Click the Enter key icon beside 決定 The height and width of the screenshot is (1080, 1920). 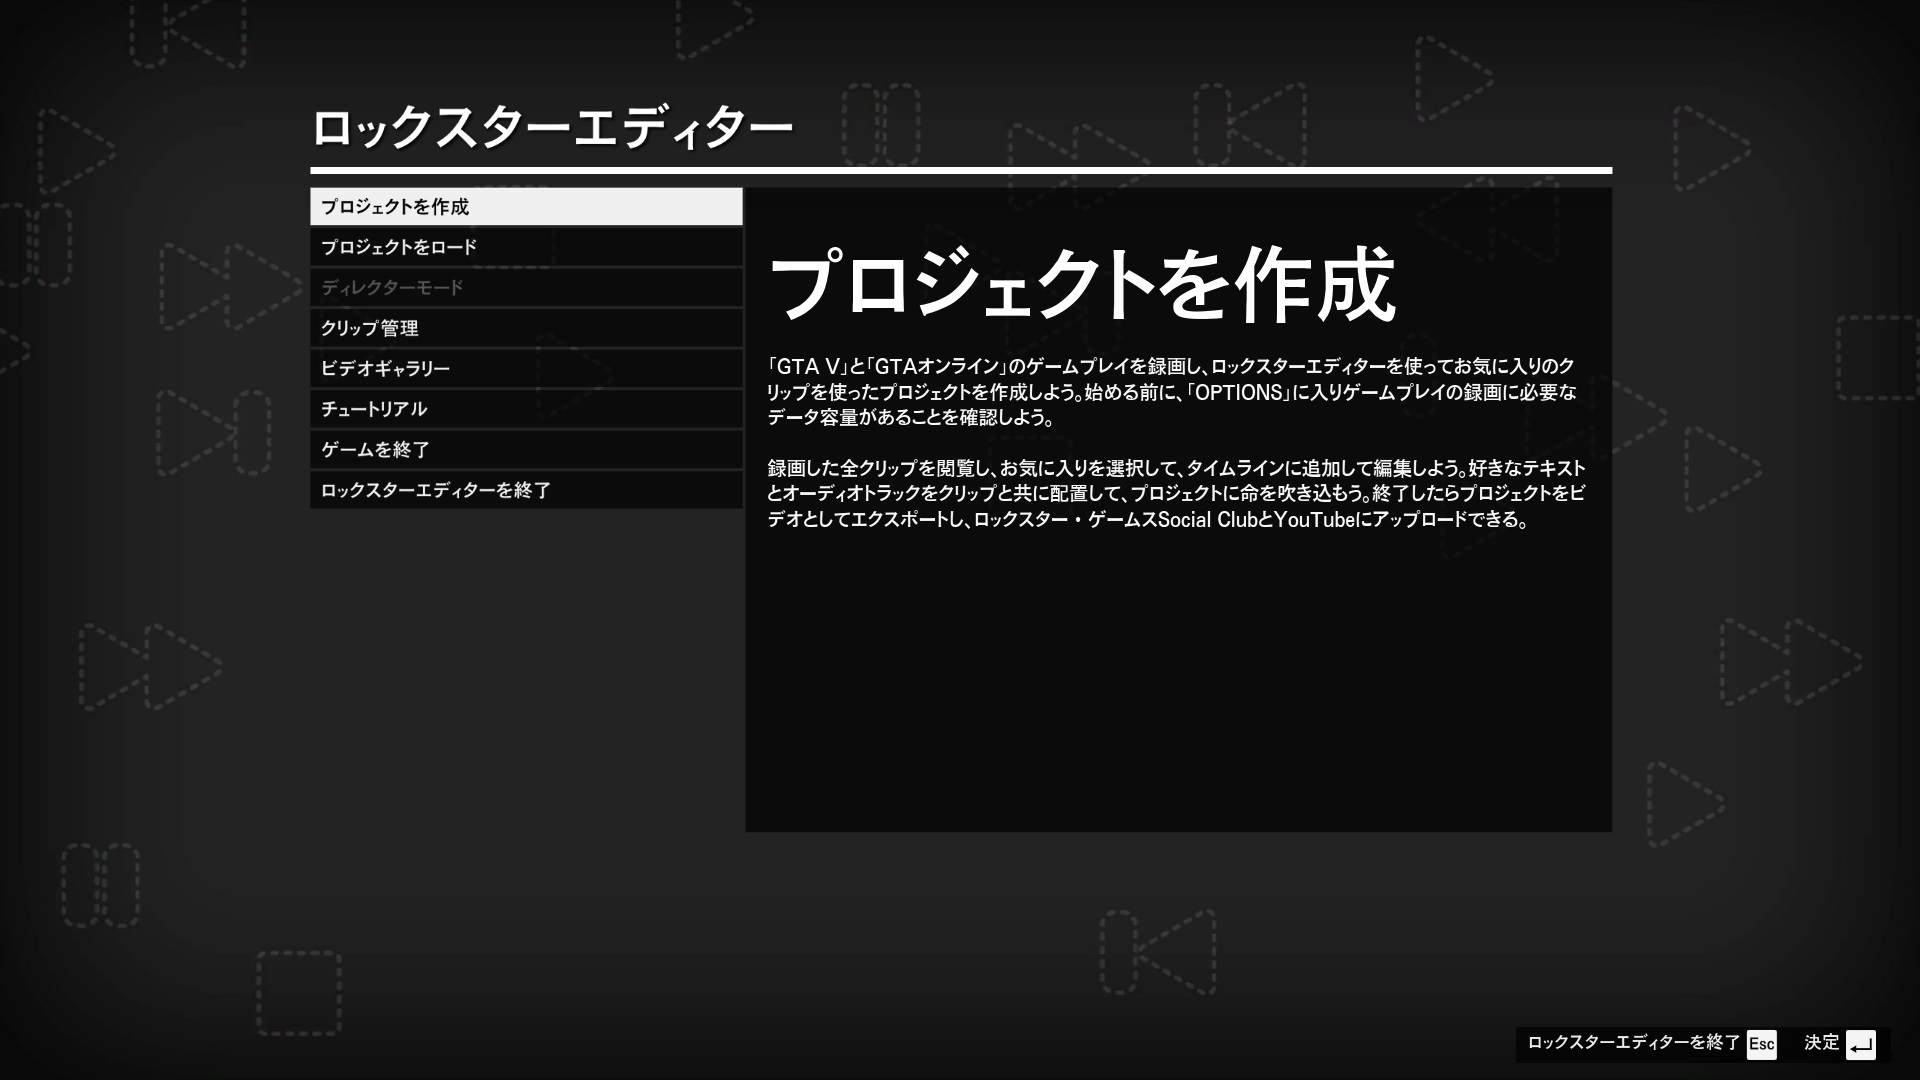click(x=1862, y=1043)
